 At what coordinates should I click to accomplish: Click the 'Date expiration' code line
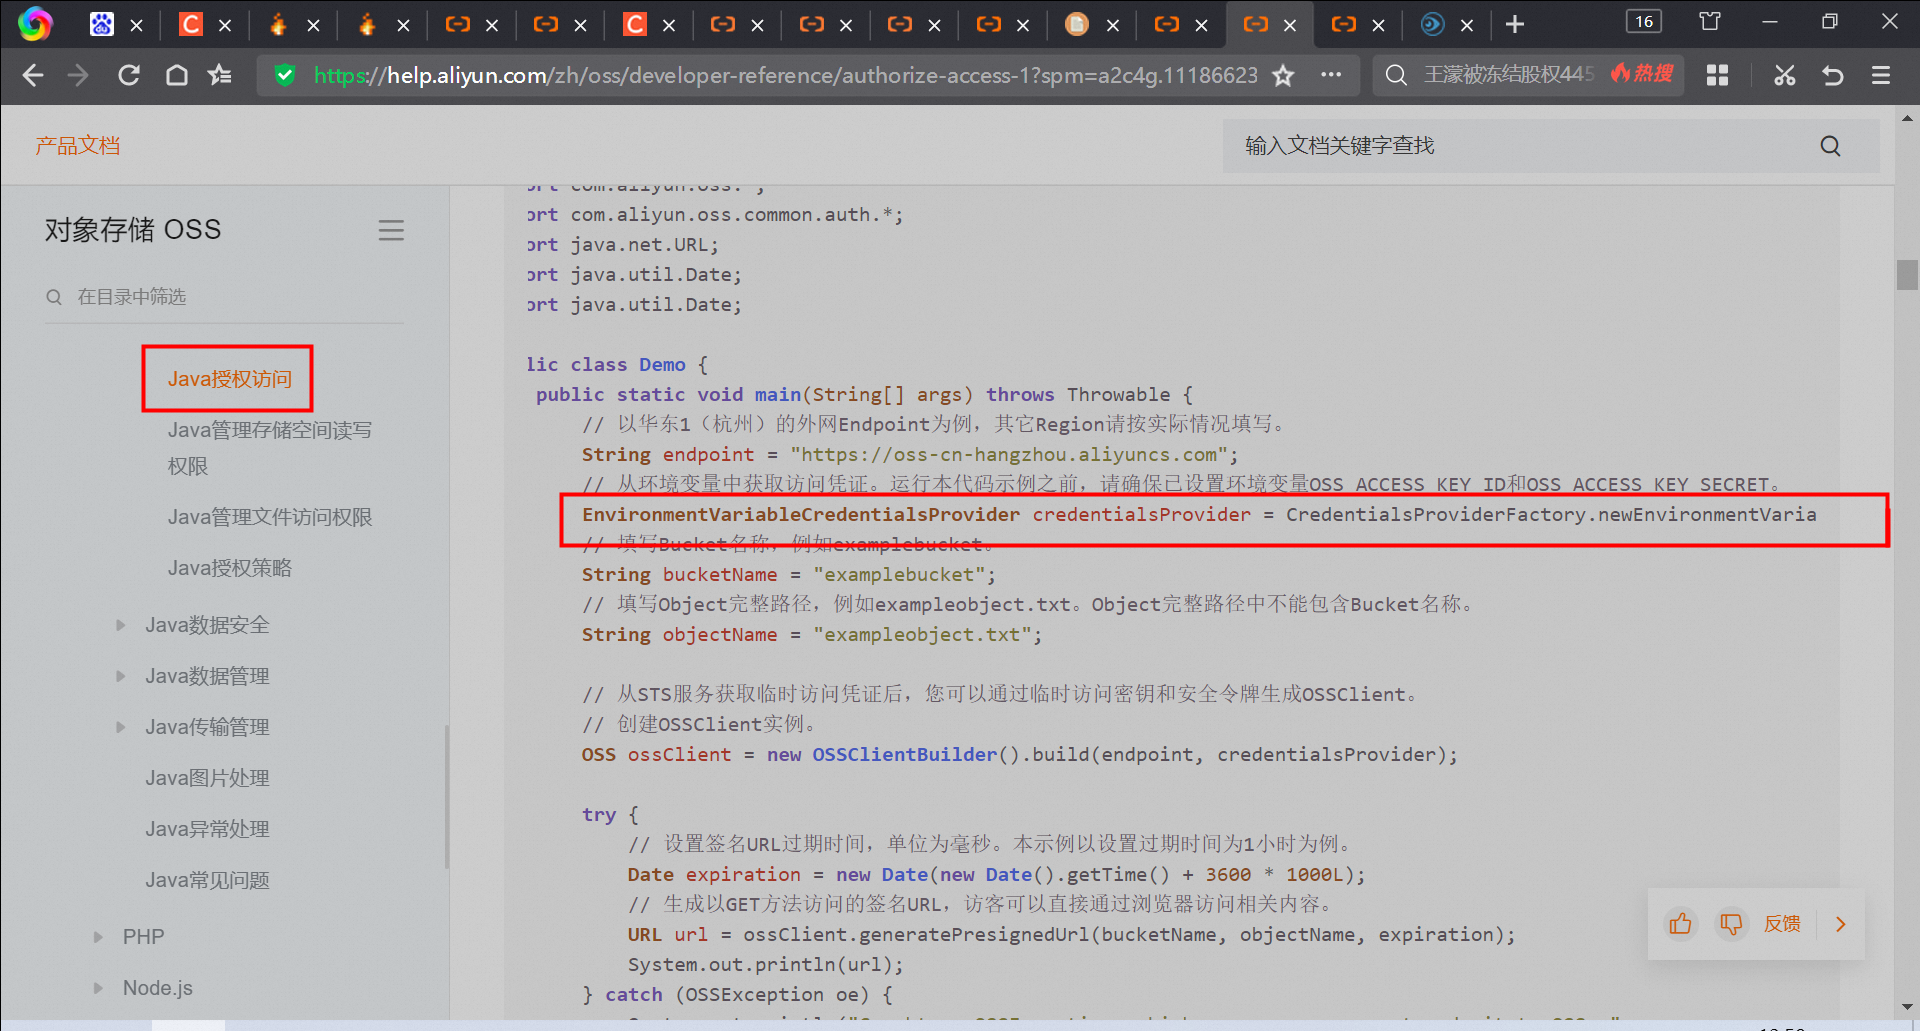coord(996,875)
